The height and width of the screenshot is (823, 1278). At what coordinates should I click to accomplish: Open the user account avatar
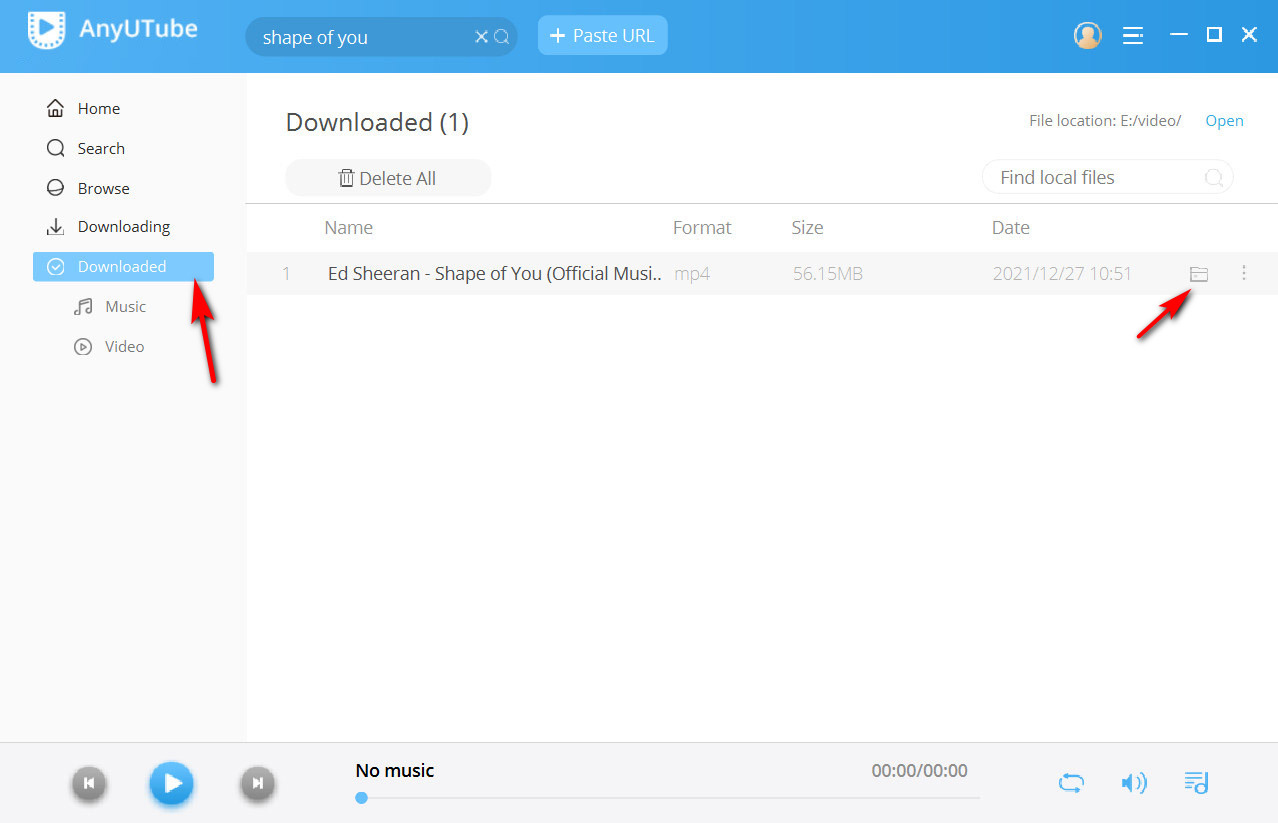1087,35
